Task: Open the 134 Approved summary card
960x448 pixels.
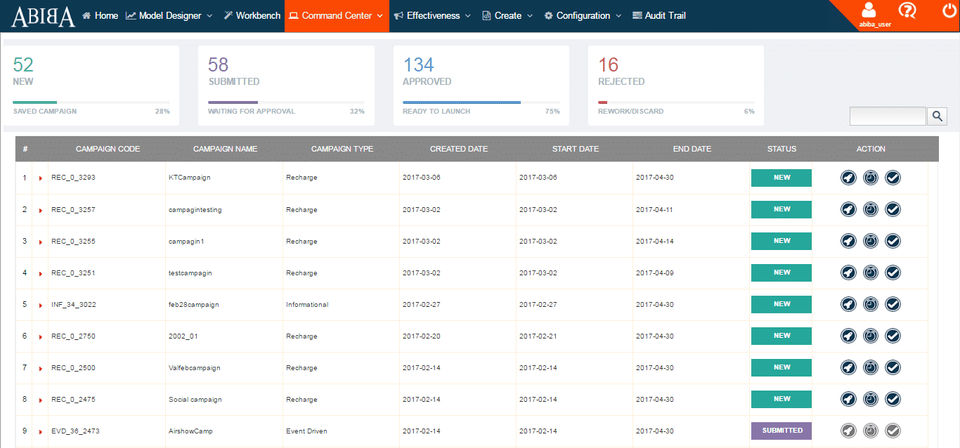Action: click(481, 86)
